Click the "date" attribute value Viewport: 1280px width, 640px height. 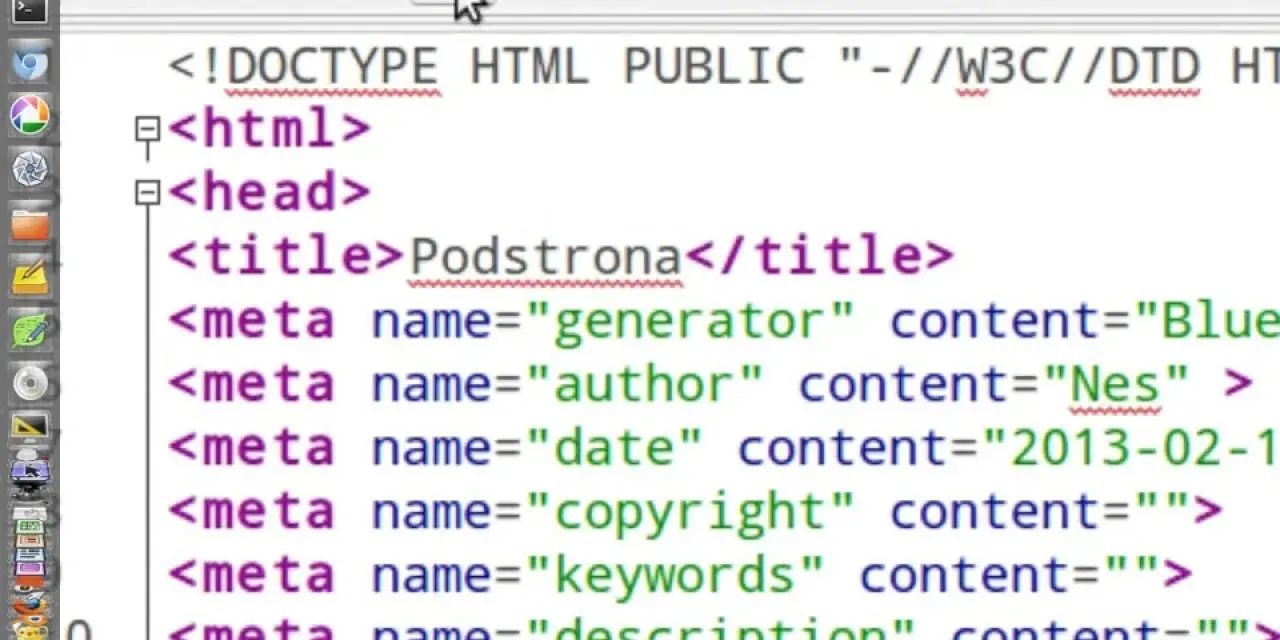coord(614,449)
